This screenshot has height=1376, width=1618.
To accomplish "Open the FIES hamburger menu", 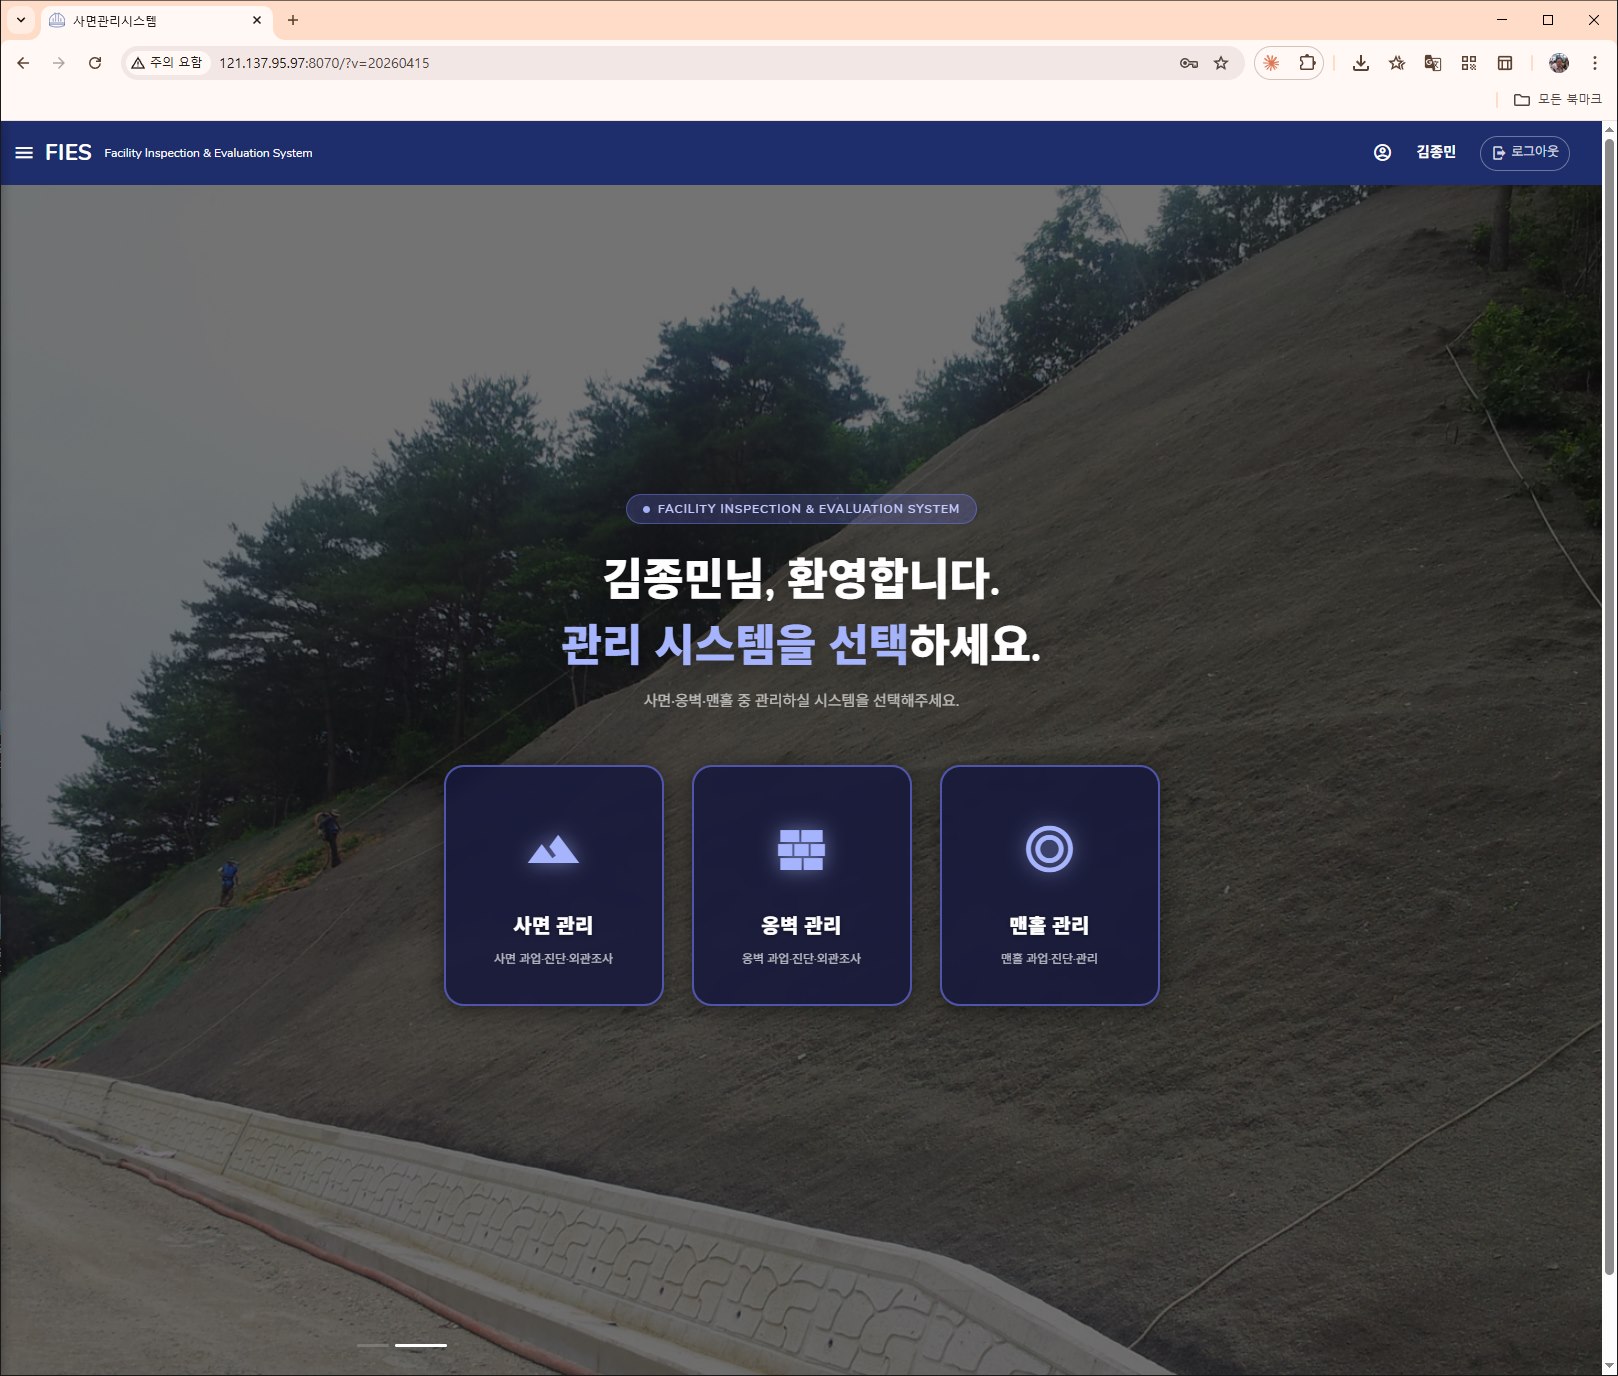I will click(x=24, y=152).
